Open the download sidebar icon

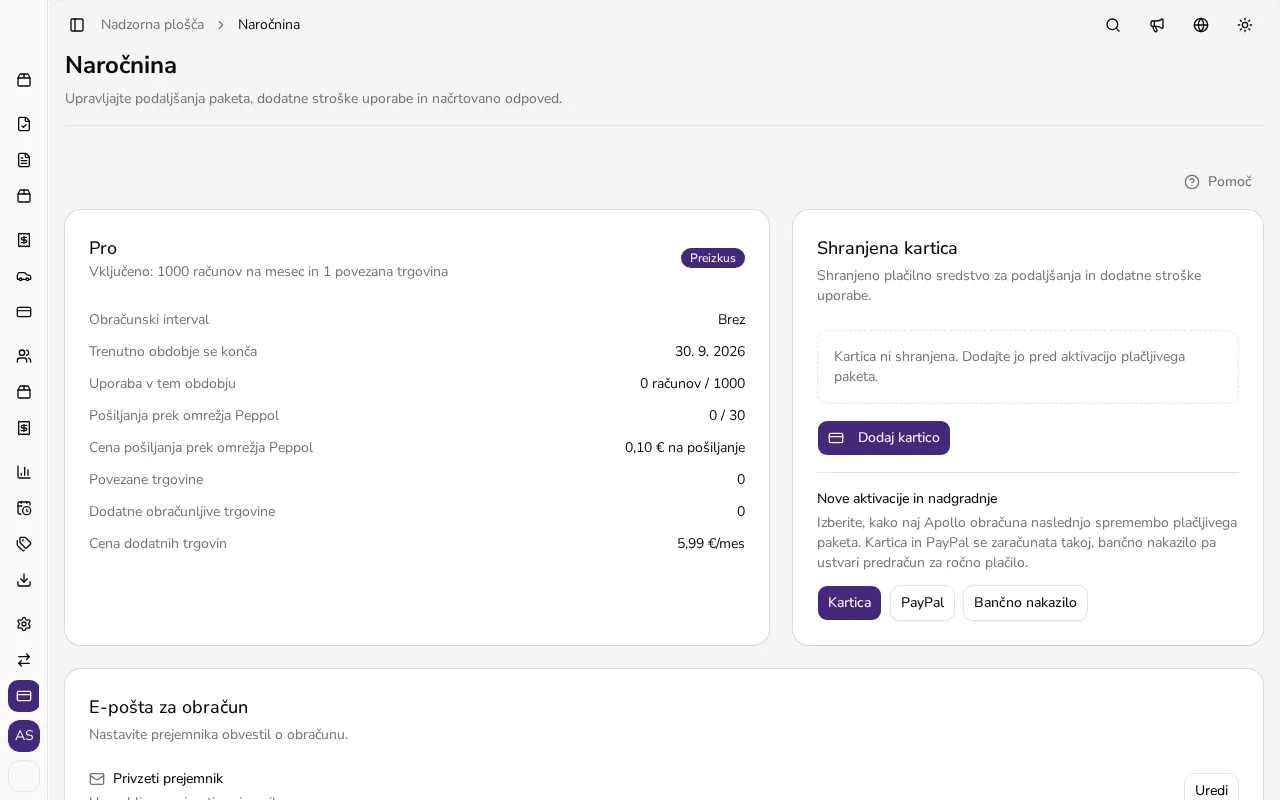[x=24, y=580]
